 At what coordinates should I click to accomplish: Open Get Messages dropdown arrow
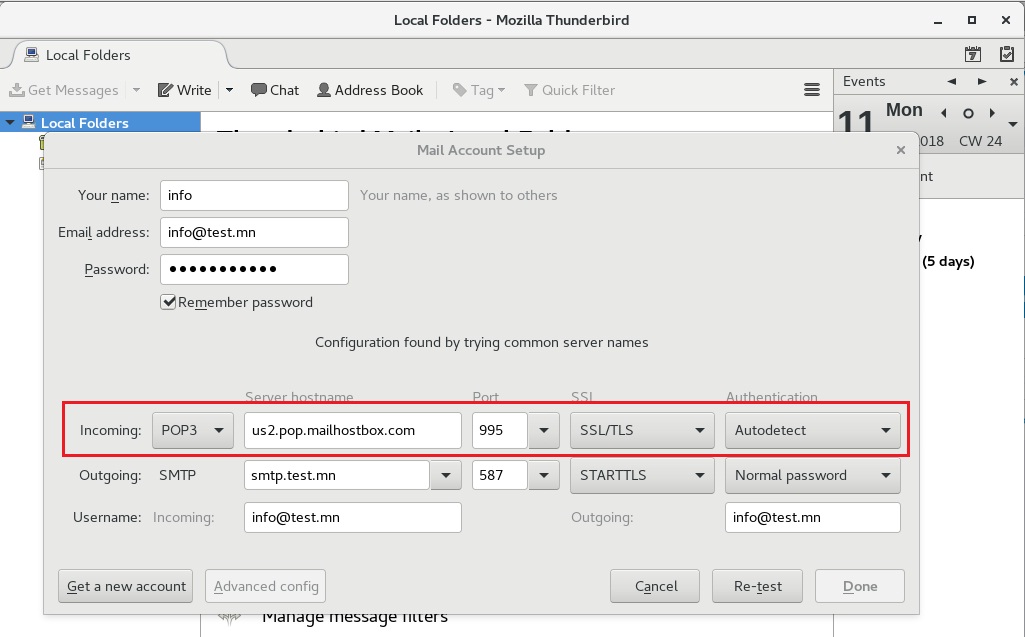pos(136,90)
